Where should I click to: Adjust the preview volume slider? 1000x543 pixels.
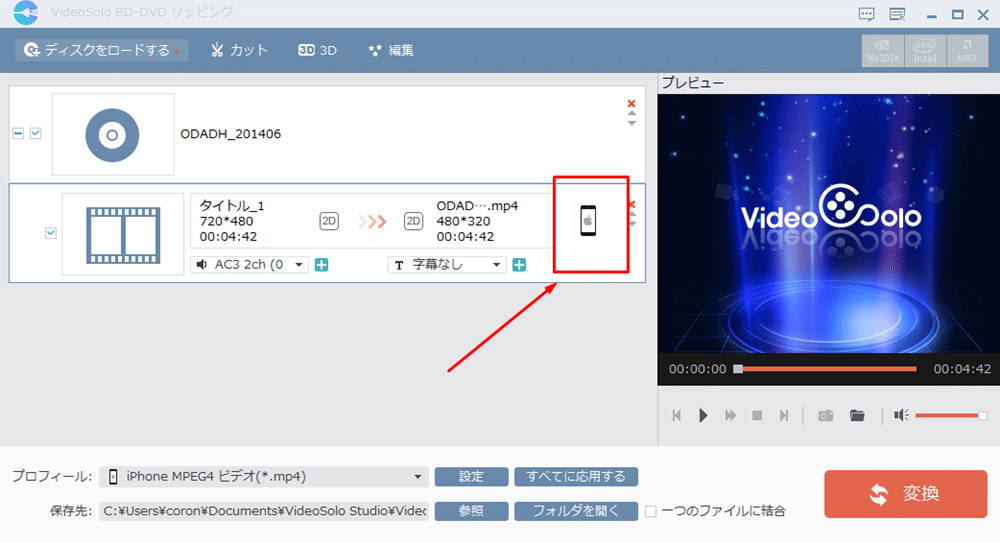tap(951, 415)
